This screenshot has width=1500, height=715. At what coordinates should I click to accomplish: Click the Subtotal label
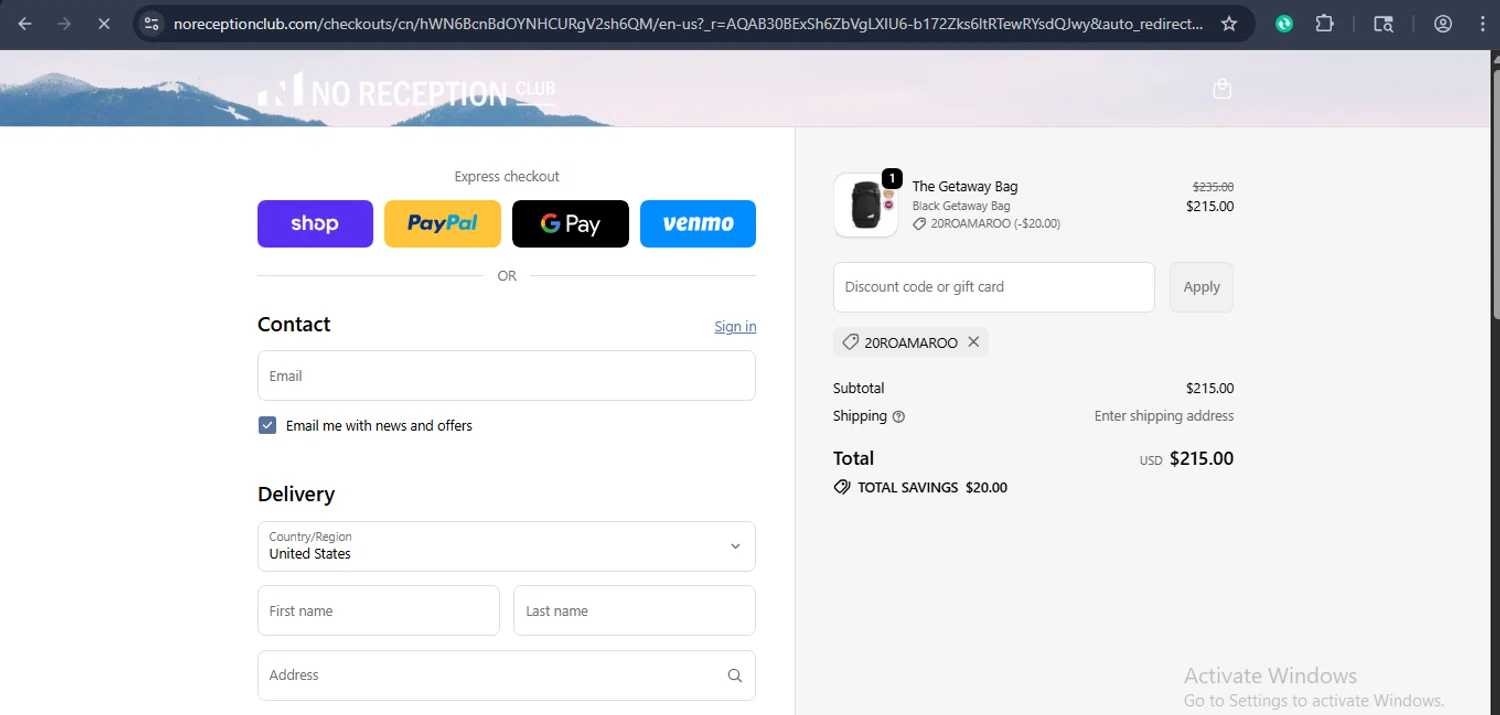coord(859,388)
